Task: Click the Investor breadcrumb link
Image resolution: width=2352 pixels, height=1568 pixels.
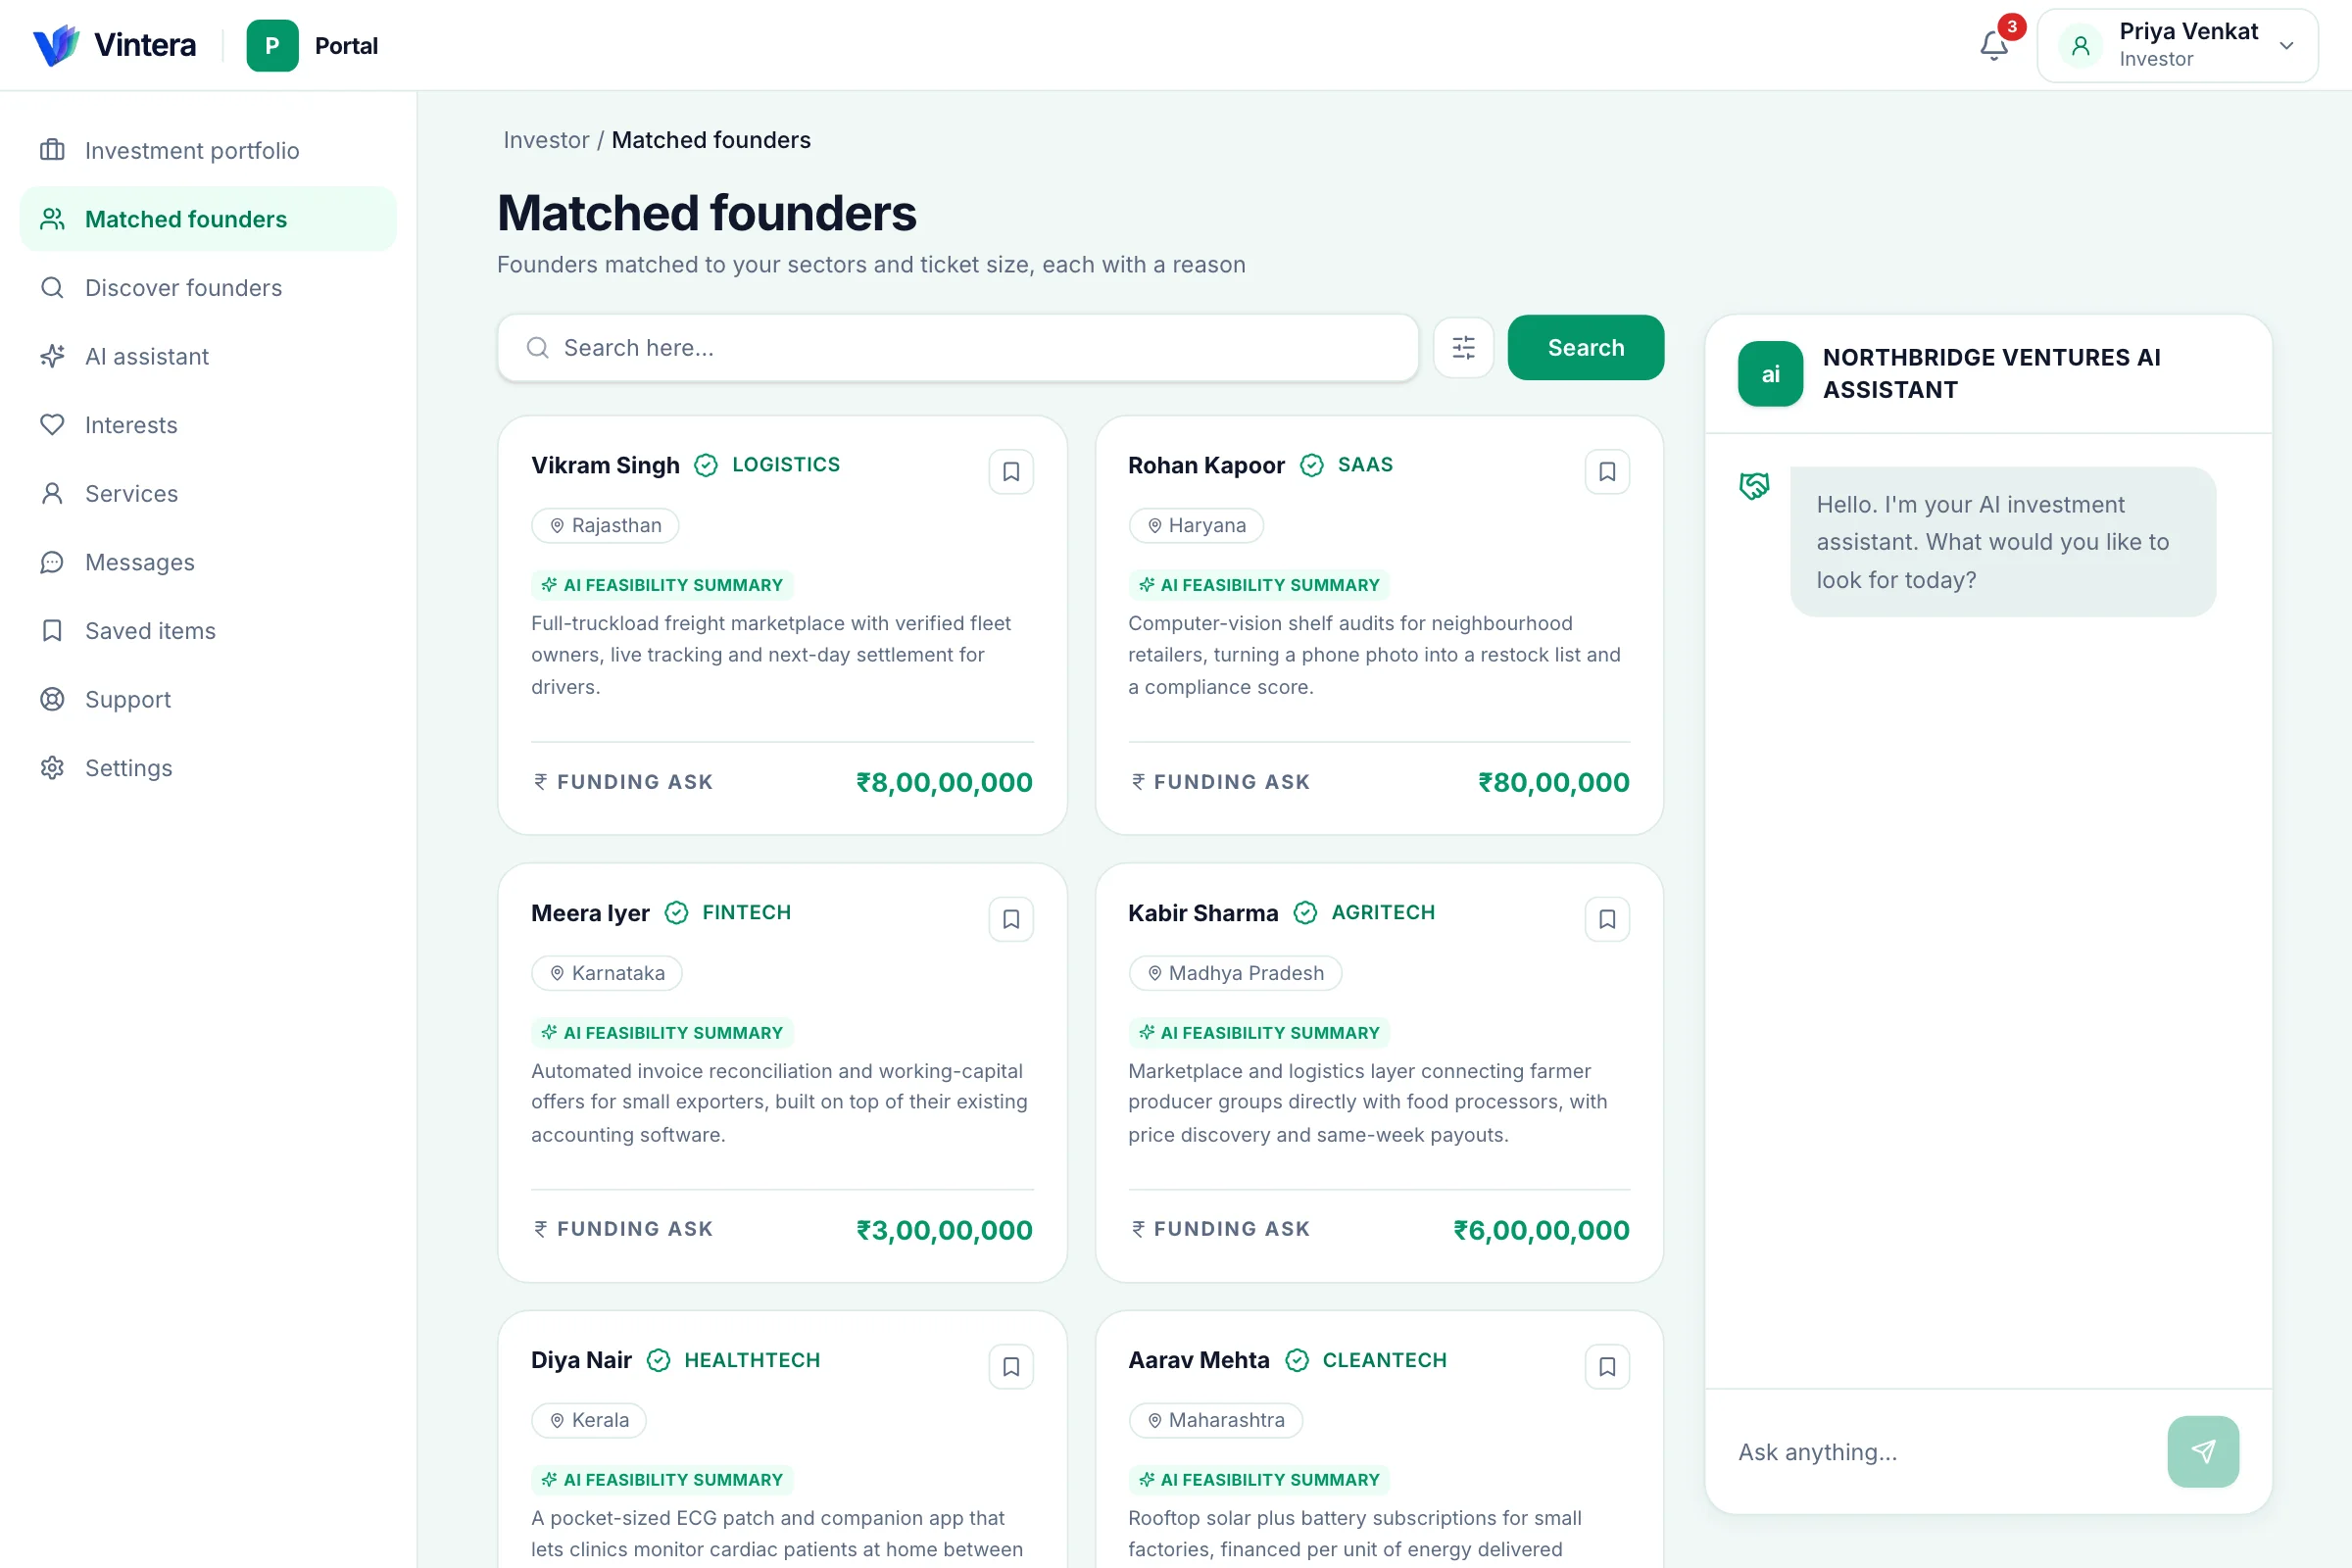Action: (546, 140)
